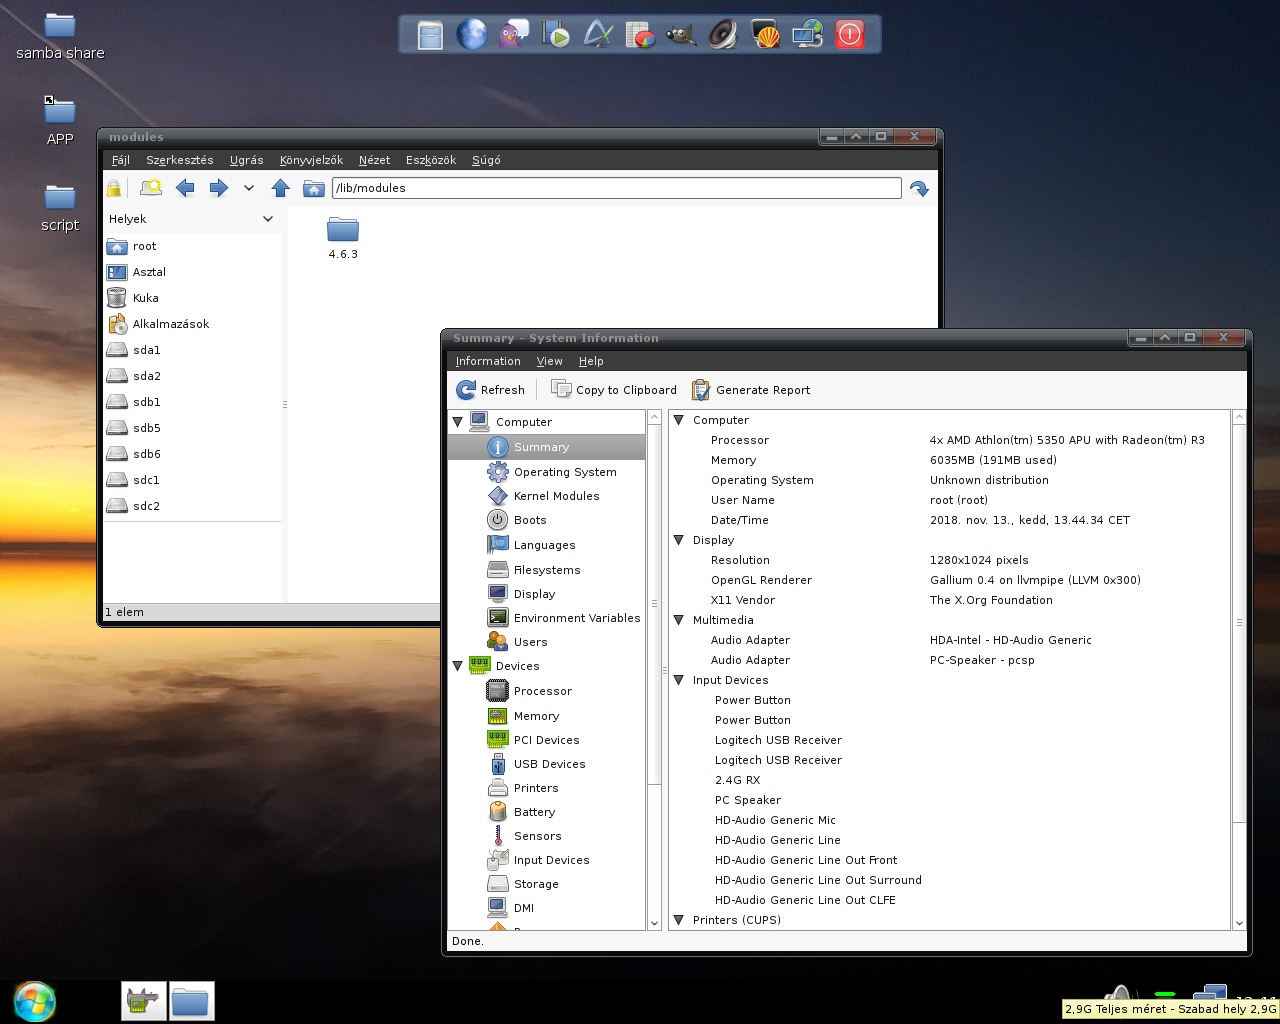The height and width of the screenshot is (1024, 1280).
Task: Open navigation history dropdown arrow in file manager
Action: (x=249, y=188)
